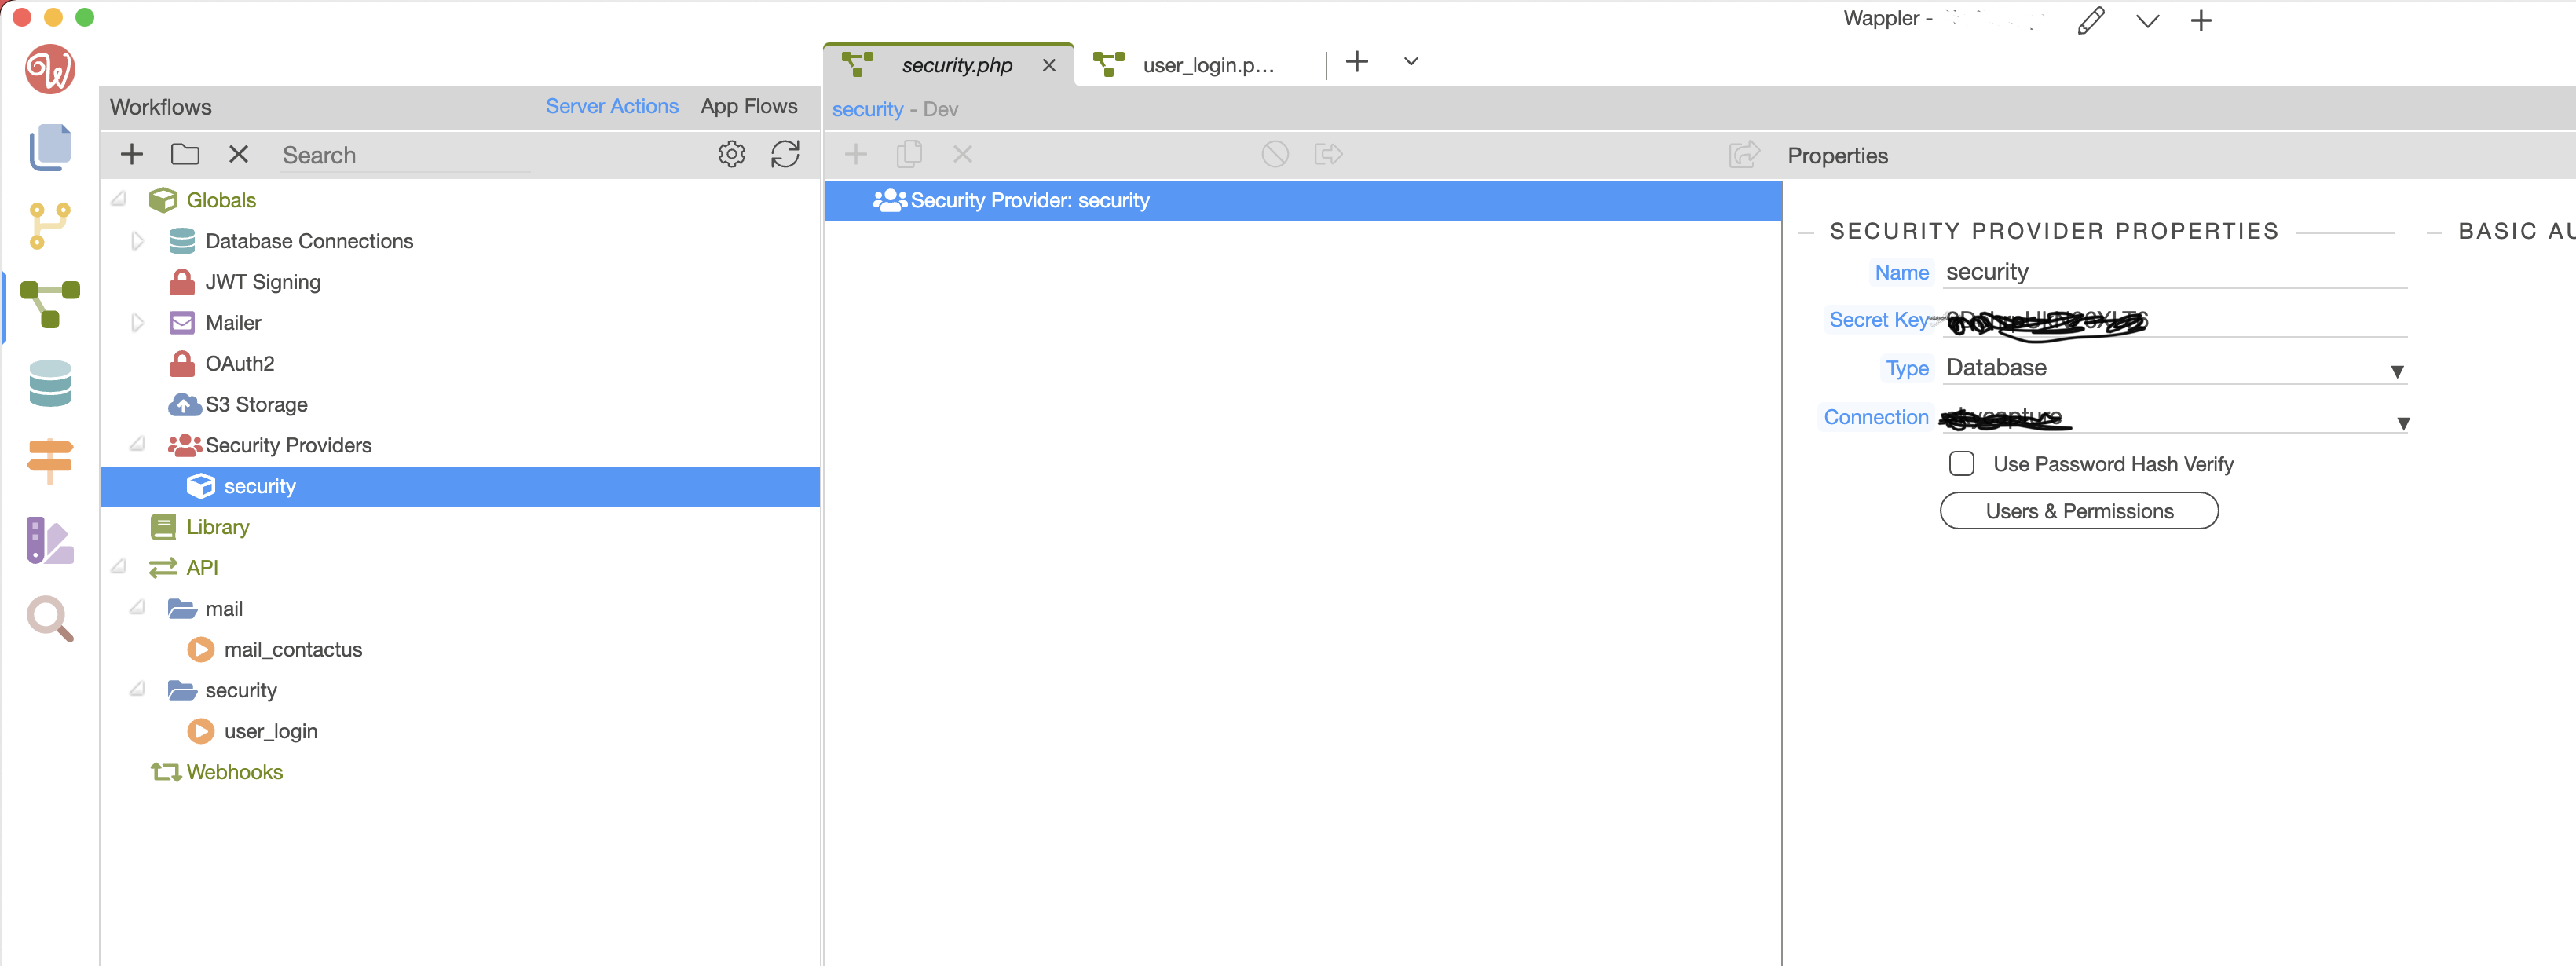This screenshot has height=966, width=2576.
Task: Switch to the user_login.php file tab
Action: coord(1207,66)
